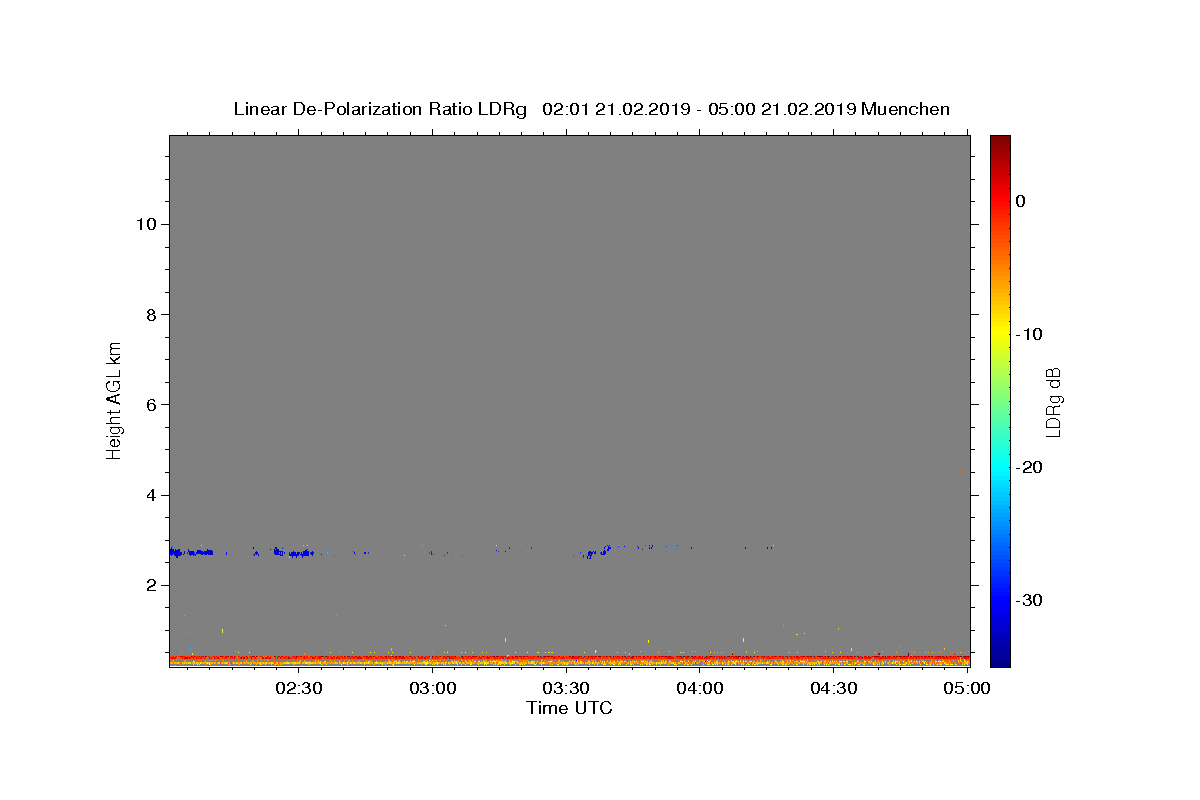Click the 03:00 time tick label

433,688
